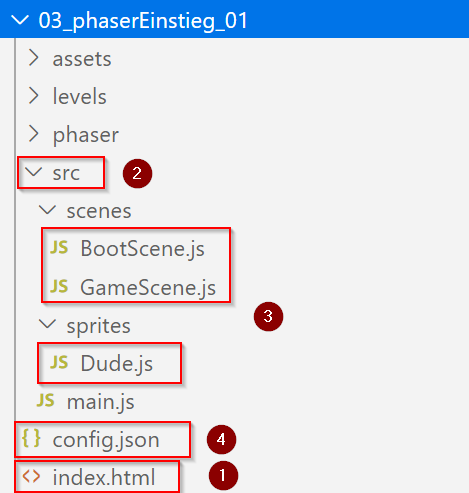The width and height of the screenshot is (469, 493).
Task: Expand the levels folder chevron
Action: pyautogui.click(x=34, y=96)
